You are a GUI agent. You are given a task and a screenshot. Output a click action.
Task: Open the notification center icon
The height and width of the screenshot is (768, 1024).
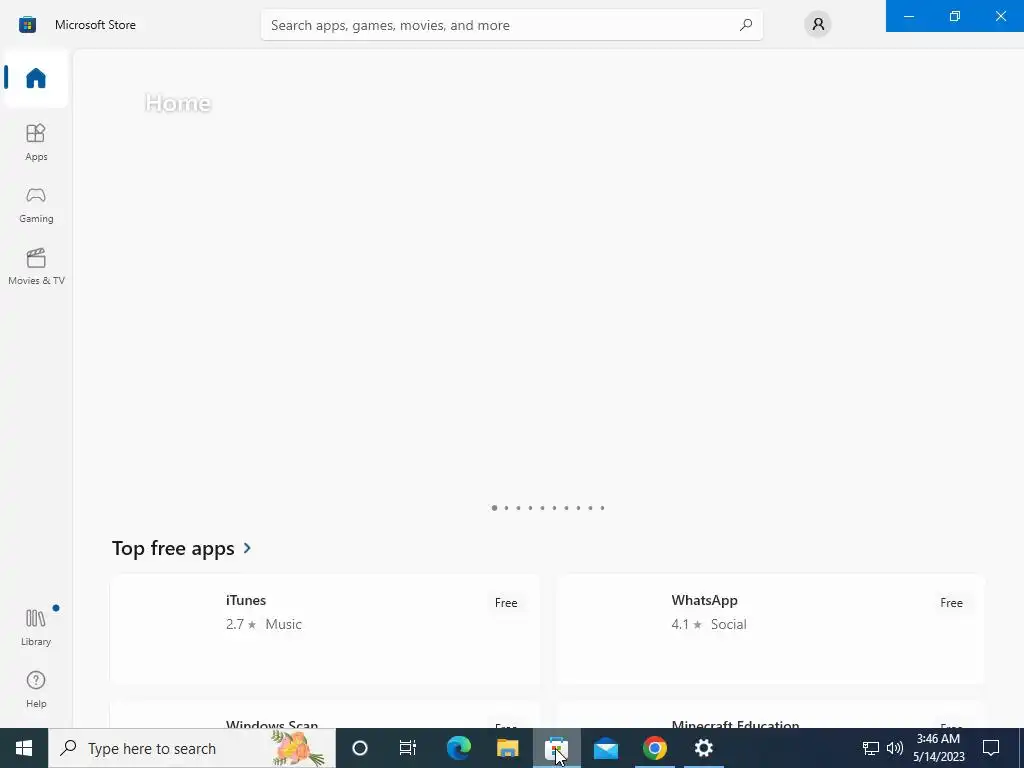tap(991, 748)
